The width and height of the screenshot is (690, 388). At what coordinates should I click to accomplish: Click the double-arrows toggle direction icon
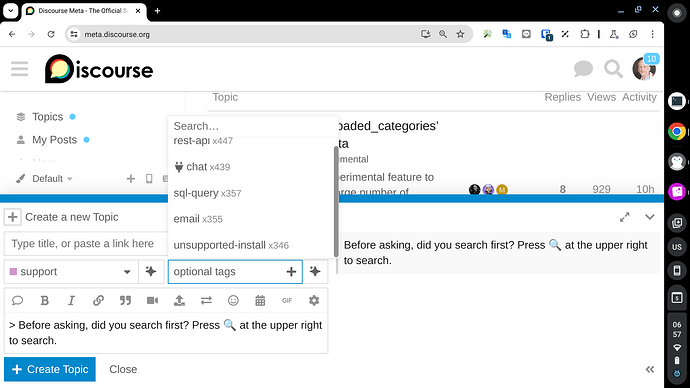(x=206, y=300)
